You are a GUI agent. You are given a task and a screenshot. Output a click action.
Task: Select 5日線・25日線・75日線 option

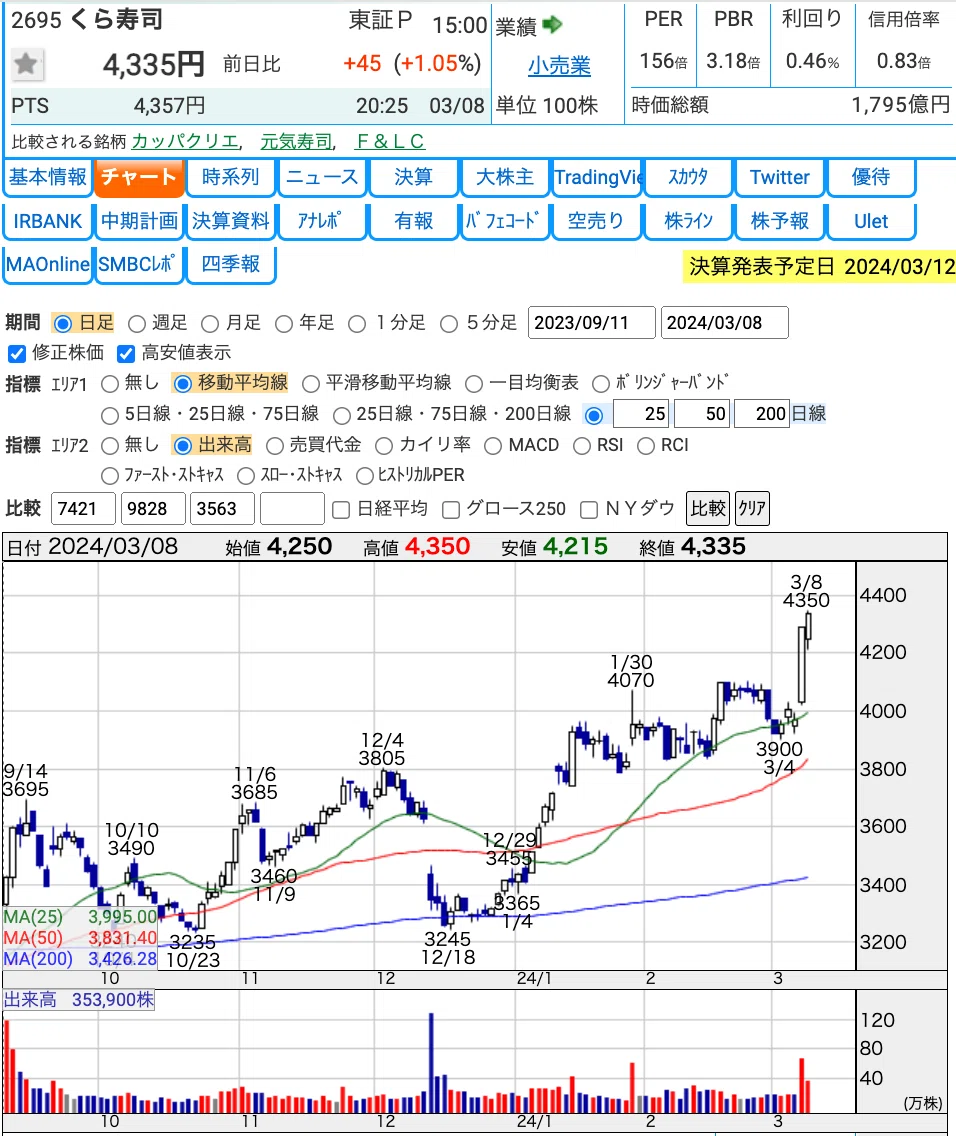109,415
